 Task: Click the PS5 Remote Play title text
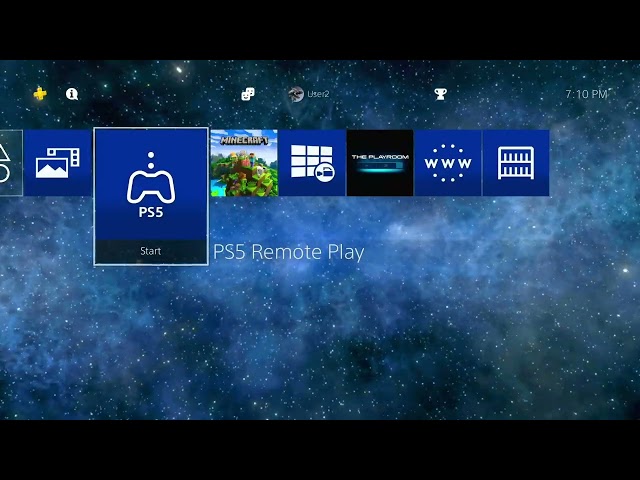click(x=289, y=252)
